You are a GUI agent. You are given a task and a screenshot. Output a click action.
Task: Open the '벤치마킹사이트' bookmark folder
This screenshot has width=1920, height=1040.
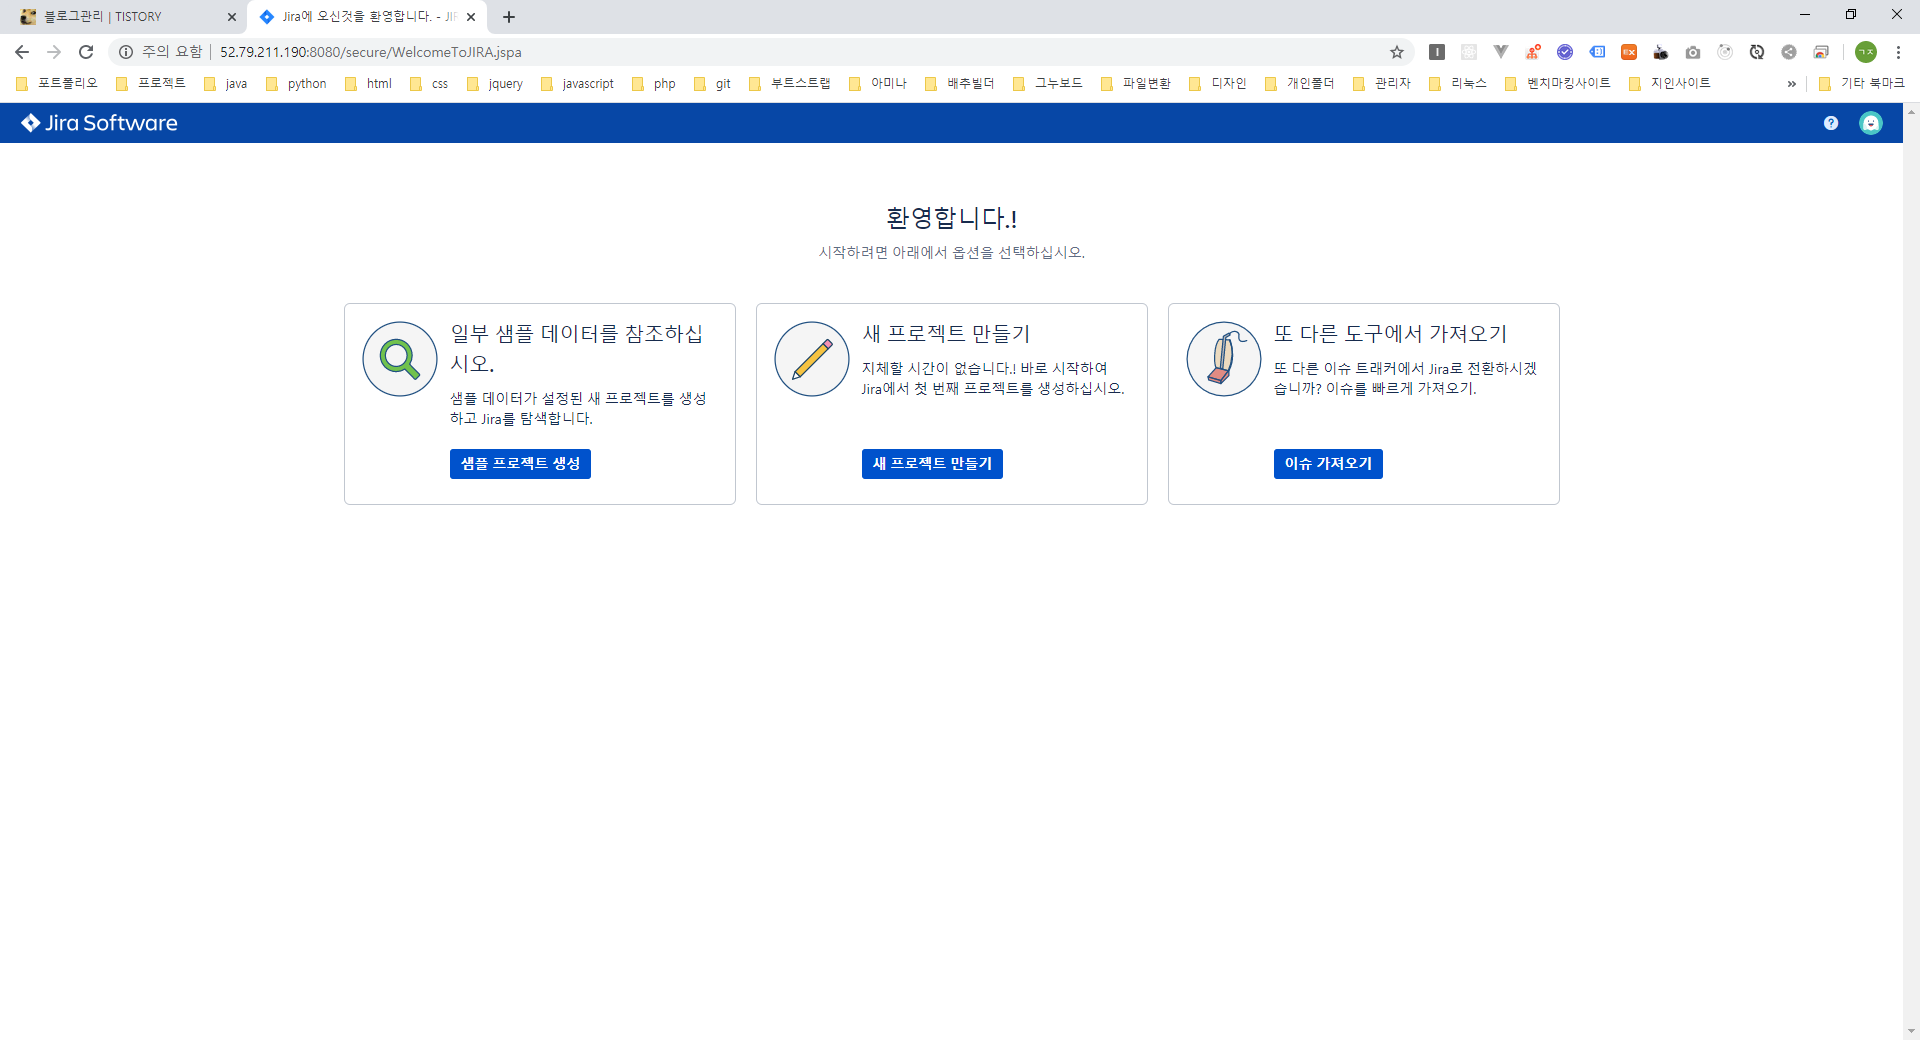pyautogui.click(x=1558, y=84)
